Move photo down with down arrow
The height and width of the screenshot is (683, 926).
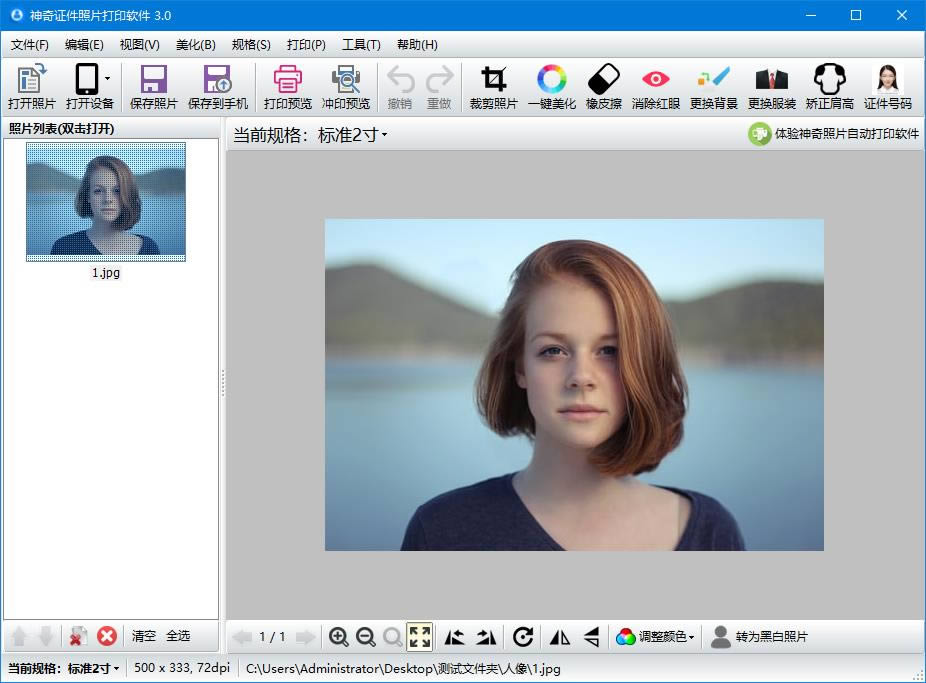tap(45, 636)
